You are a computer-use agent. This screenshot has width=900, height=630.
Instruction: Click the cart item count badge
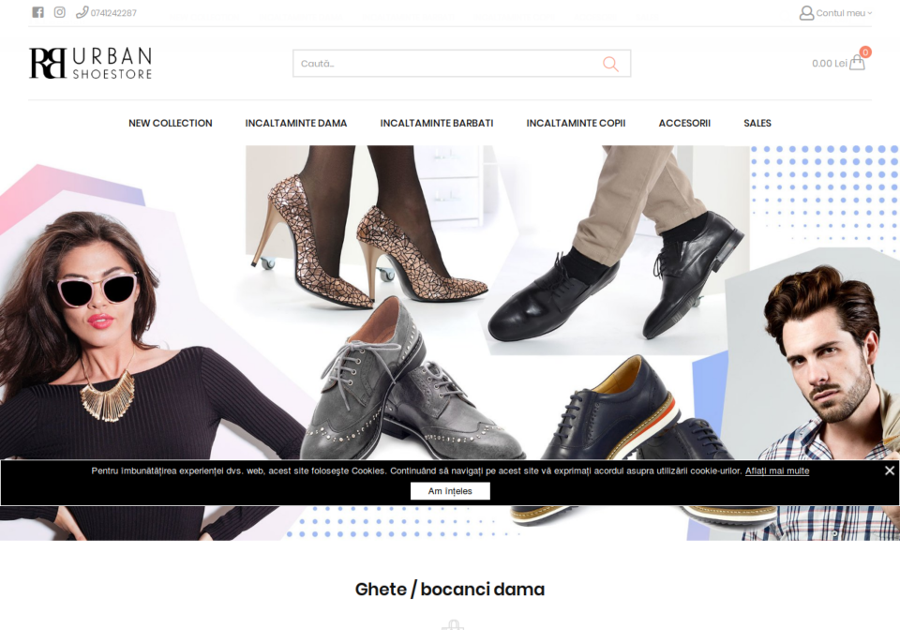pyautogui.click(x=865, y=52)
